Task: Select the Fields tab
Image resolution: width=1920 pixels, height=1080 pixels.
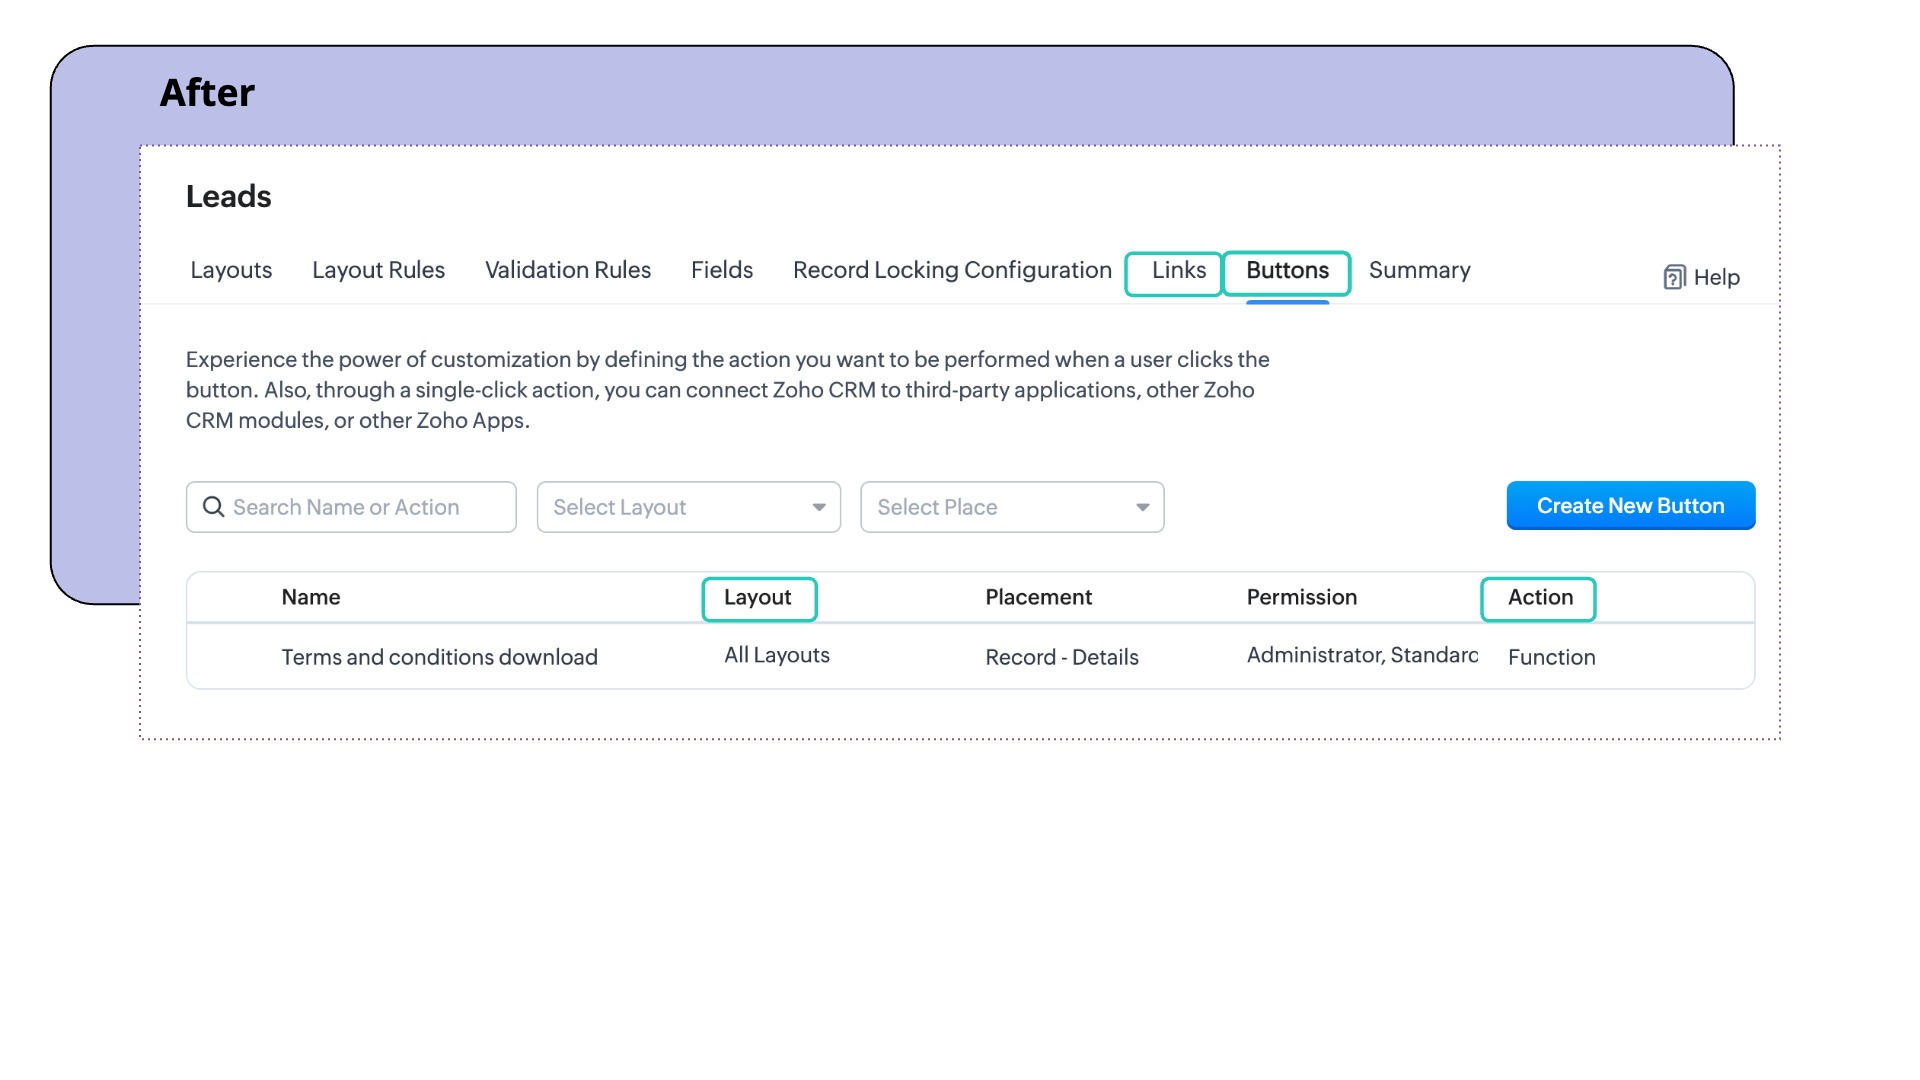Action: pyautogui.click(x=721, y=270)
